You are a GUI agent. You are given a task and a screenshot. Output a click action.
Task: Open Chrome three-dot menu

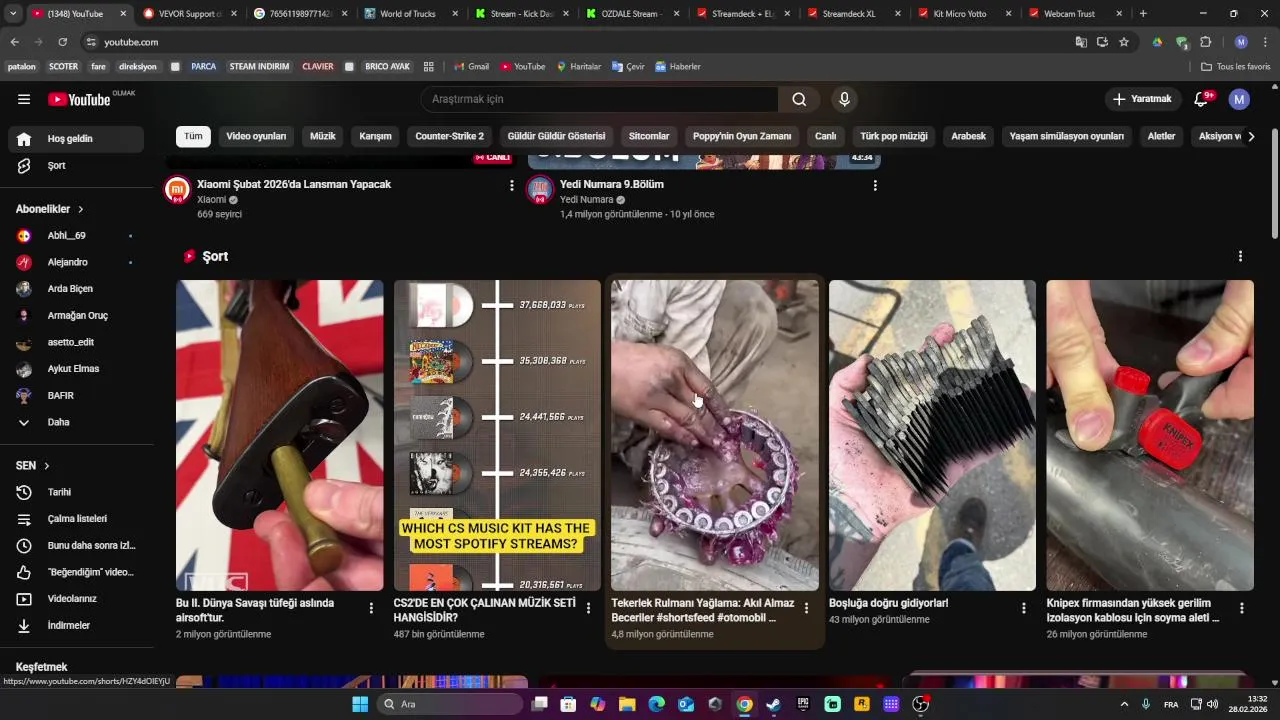(1265, 42)
